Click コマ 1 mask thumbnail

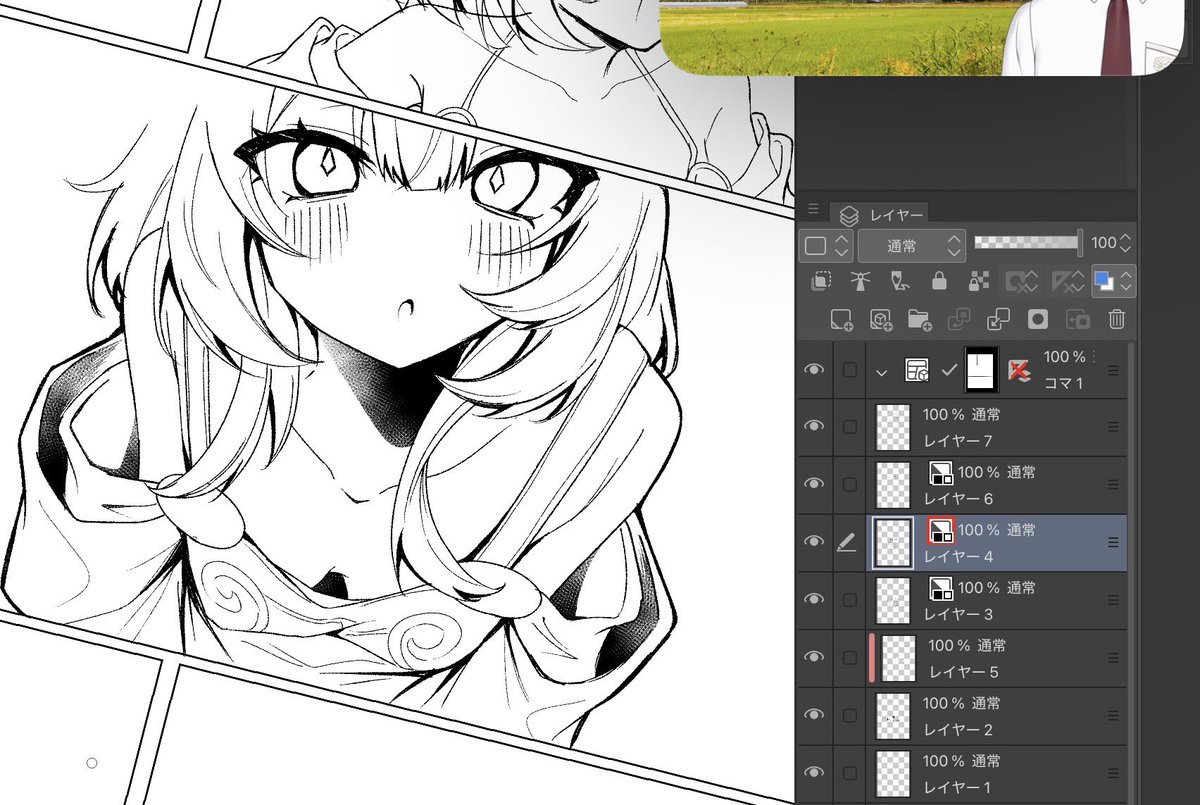pos(981,370)
